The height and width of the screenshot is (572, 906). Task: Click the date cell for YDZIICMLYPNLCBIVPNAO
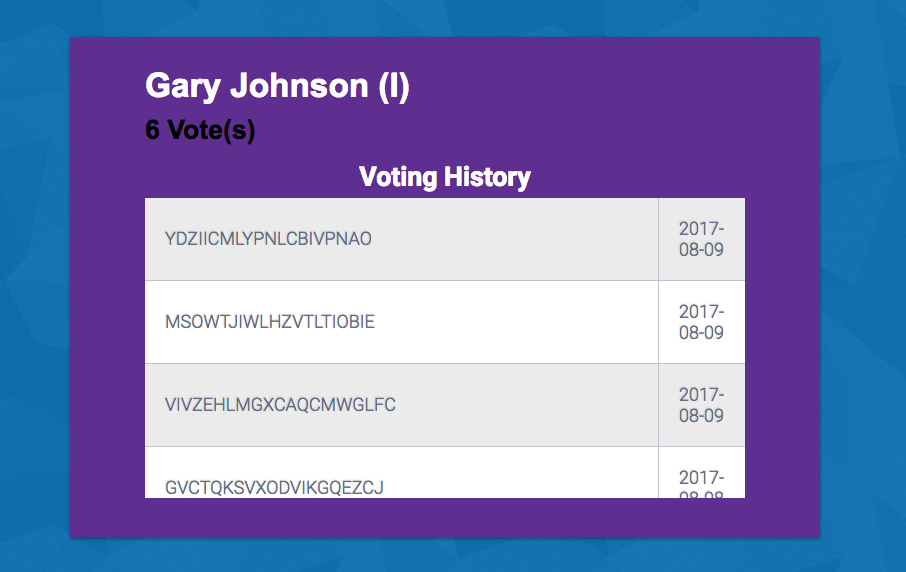click(x=701, y=239)
